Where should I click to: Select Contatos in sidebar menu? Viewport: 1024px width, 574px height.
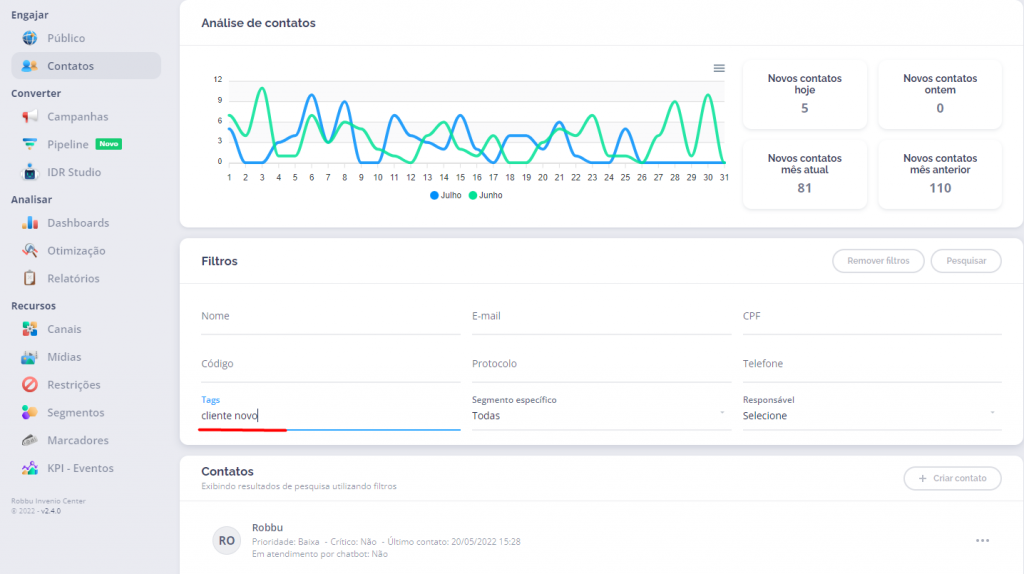click(x=70, y=66)
